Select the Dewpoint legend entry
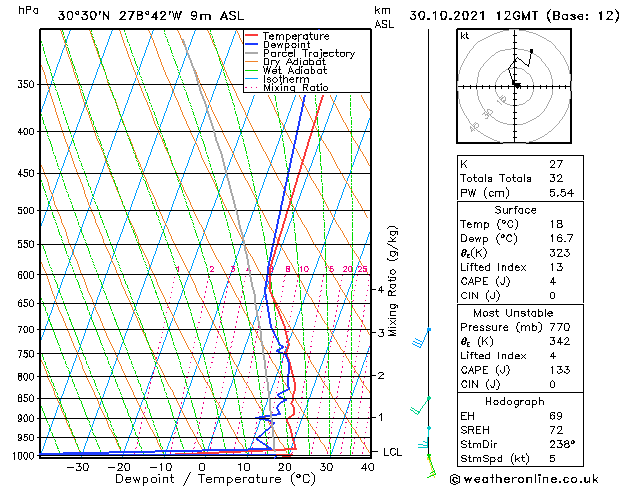 tap(286, 45)
